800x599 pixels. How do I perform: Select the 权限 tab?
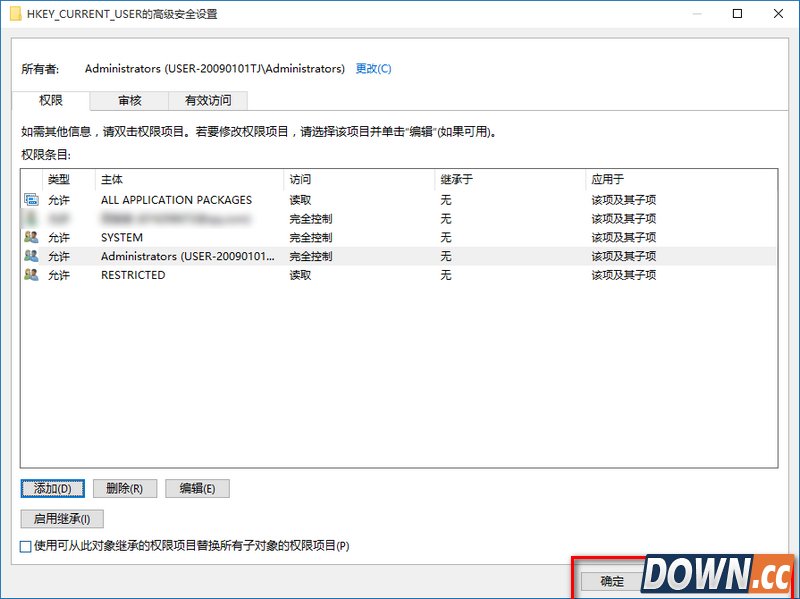[x=51, y=100]
